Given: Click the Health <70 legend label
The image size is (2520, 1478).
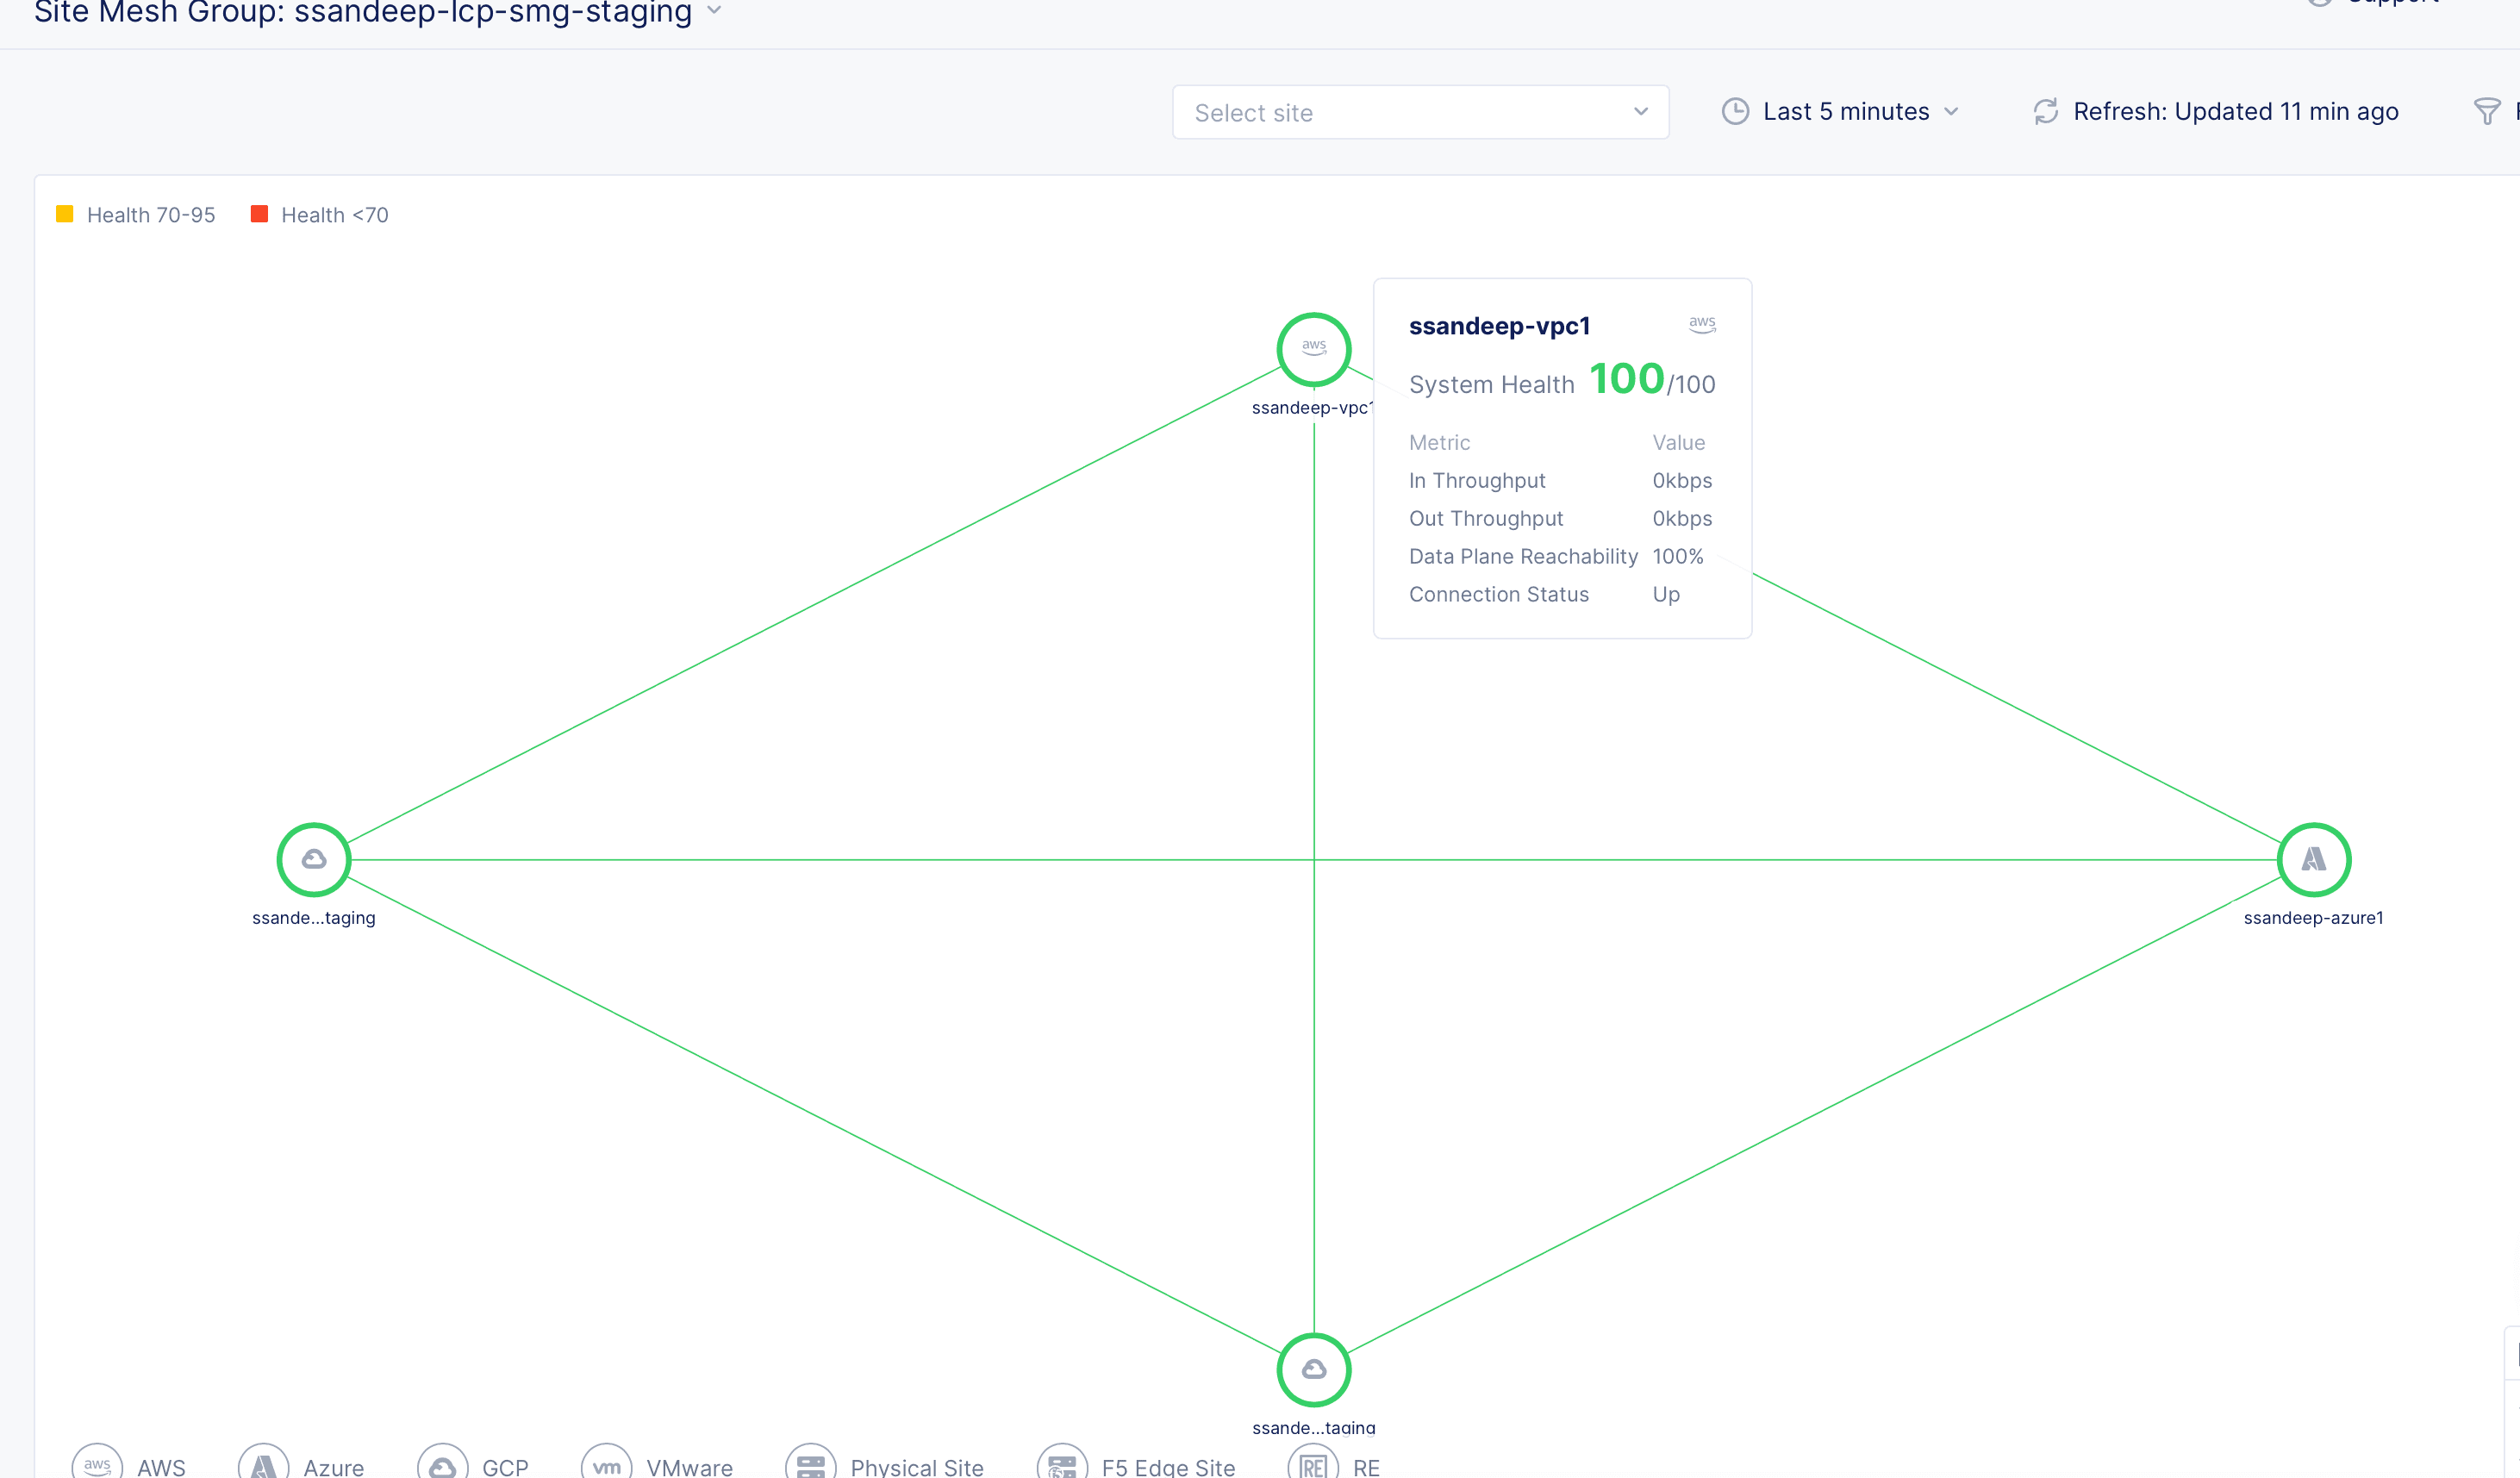Looking at the screenshot, I should coord(335,215).
